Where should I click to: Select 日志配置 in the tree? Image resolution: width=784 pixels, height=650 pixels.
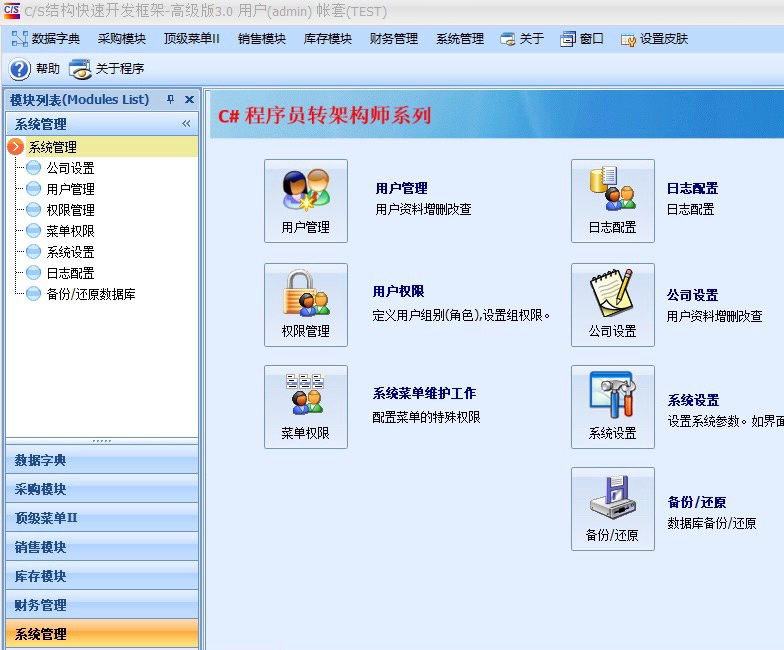coord(70,273)
